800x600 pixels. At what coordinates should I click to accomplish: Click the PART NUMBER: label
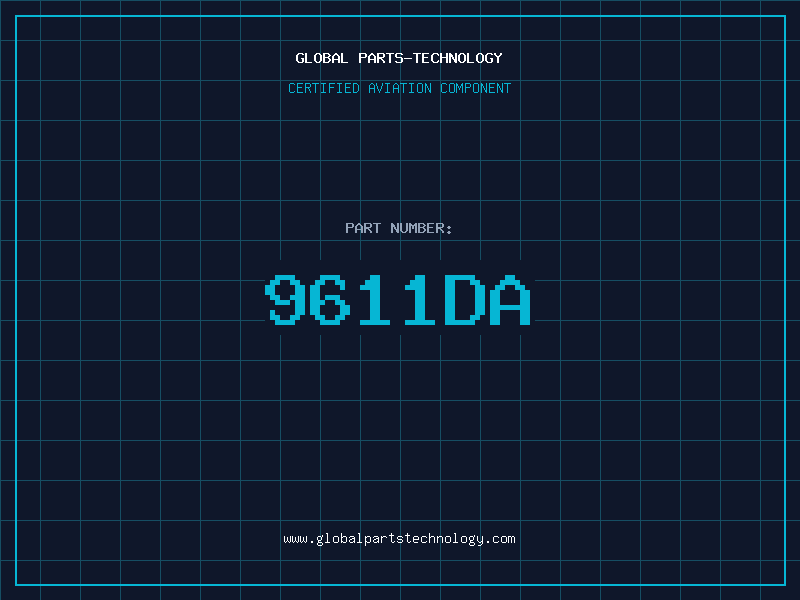399,228
